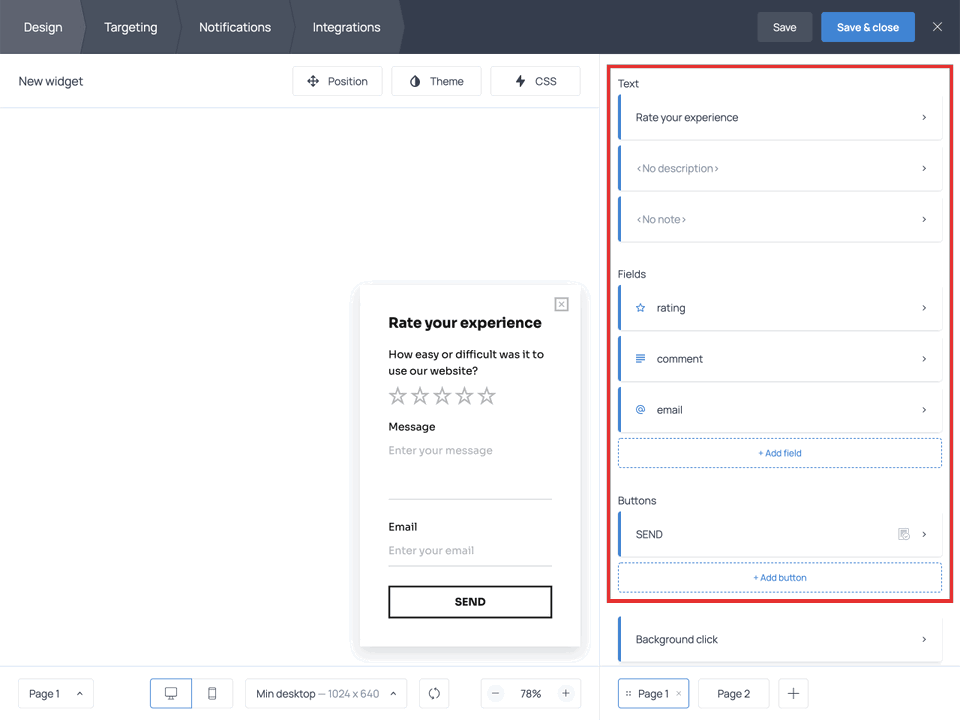The width and height of the screenshot is (960, 720).
Task: Open the Page 2 tab
Action: click(x=733, y=693)
